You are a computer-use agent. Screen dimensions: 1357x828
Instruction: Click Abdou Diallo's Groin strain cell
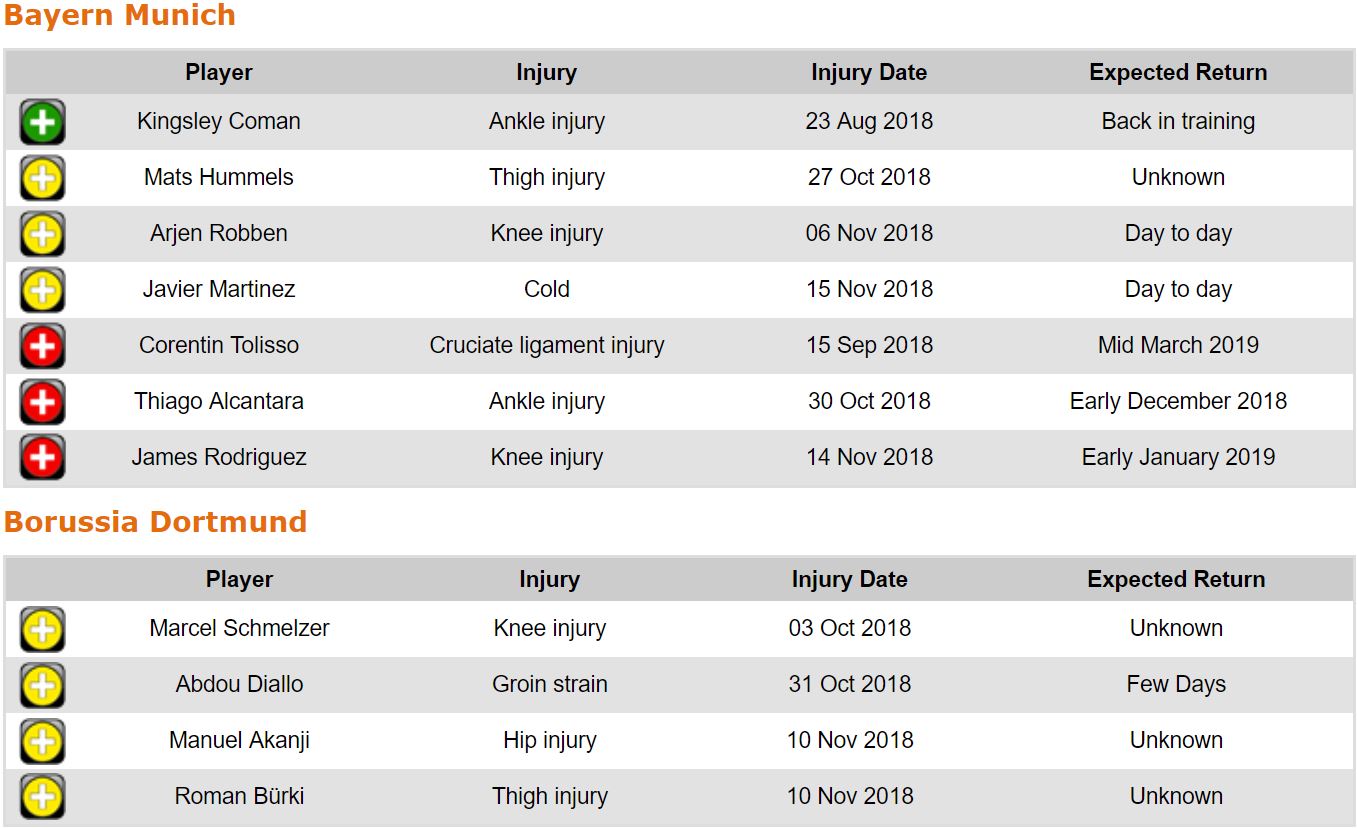click(549, 684)
